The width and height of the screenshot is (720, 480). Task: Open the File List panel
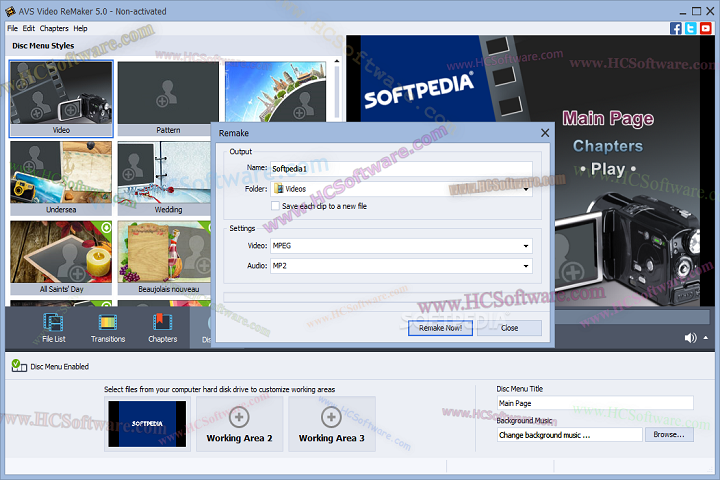click(x=54, y=326)
